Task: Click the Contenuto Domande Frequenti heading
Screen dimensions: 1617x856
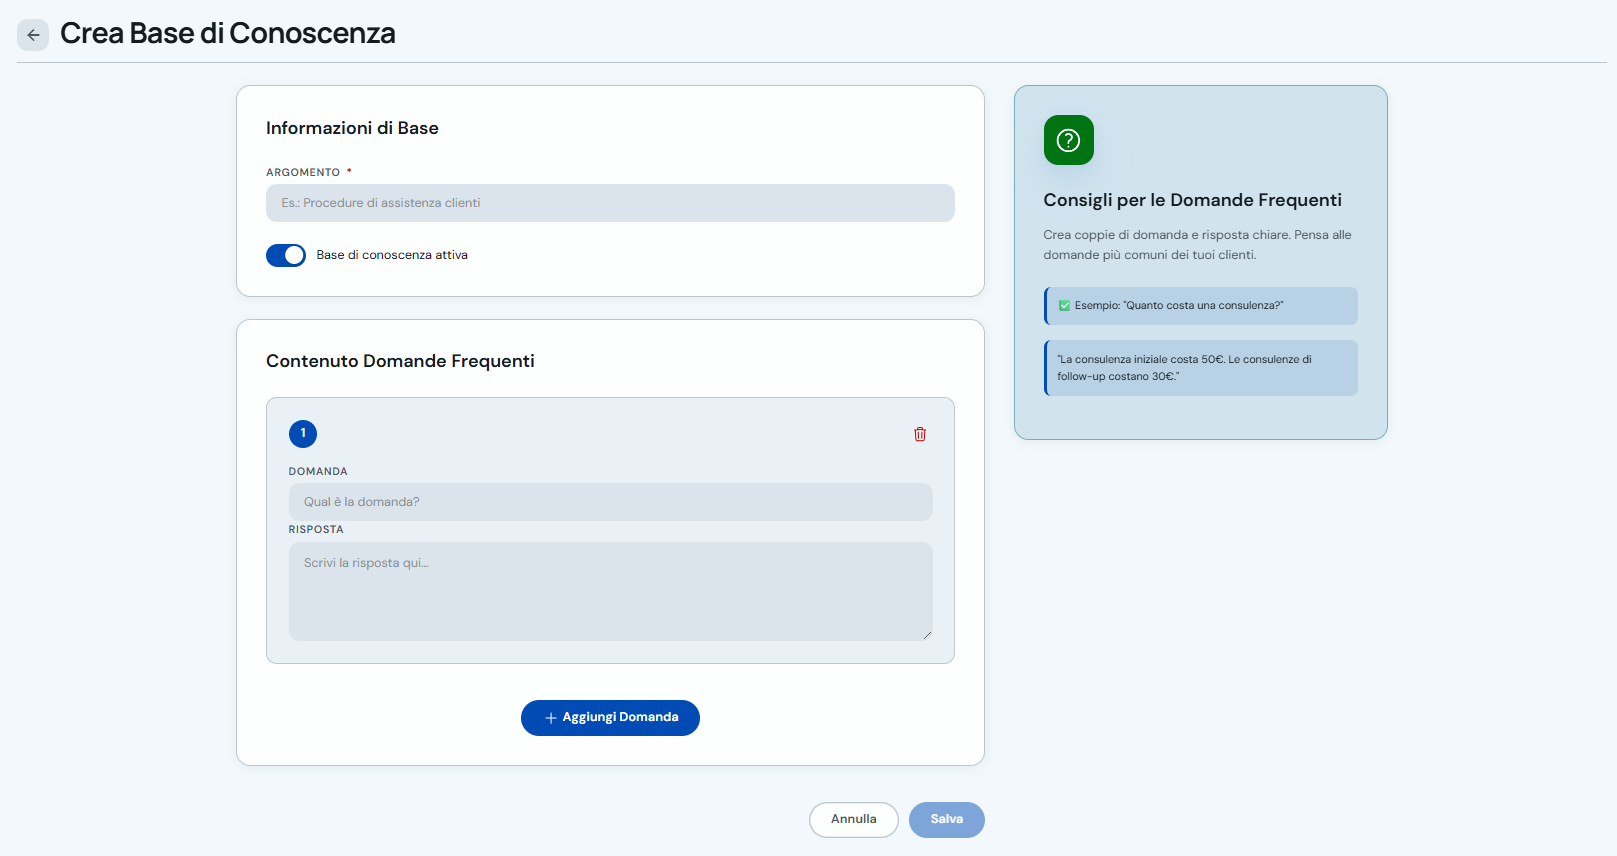Action: (x=400, y=361)
